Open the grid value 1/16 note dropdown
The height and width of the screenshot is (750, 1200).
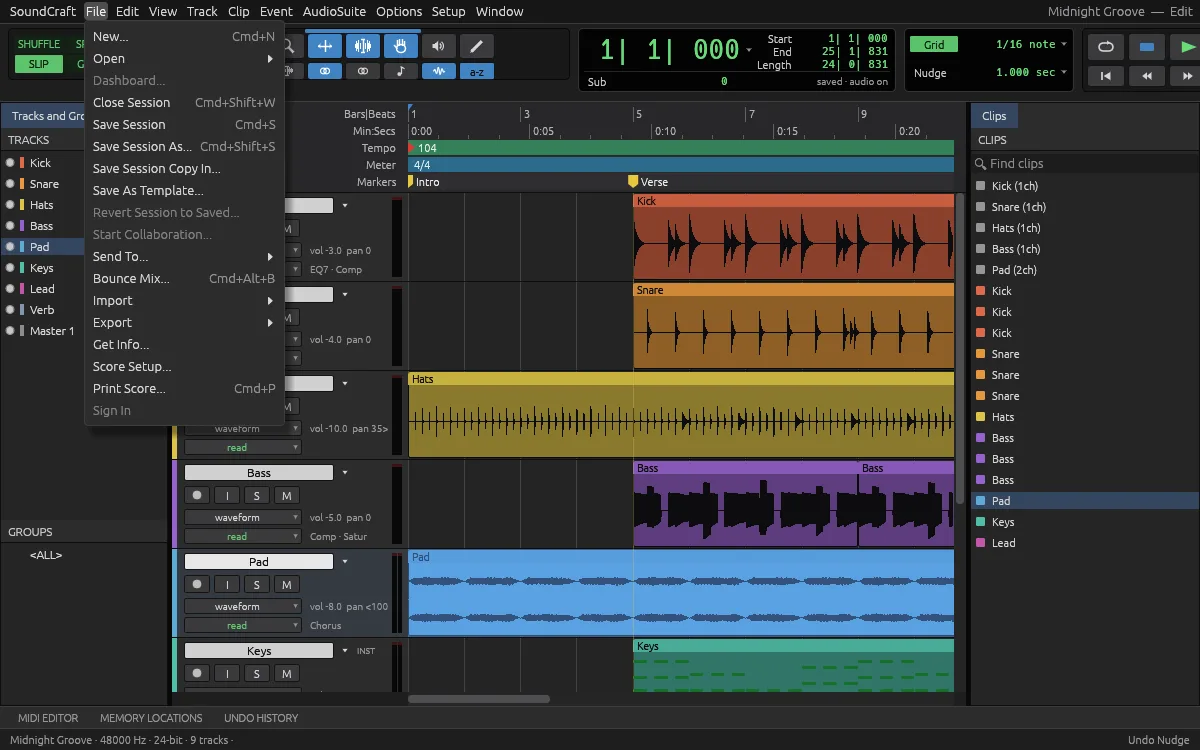pyautogui.click(x=1032, y=44)
